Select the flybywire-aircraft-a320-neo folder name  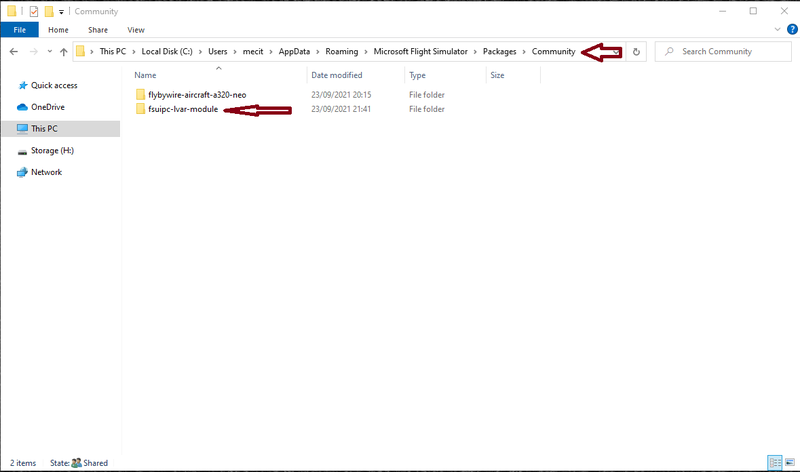click(197, 95)
